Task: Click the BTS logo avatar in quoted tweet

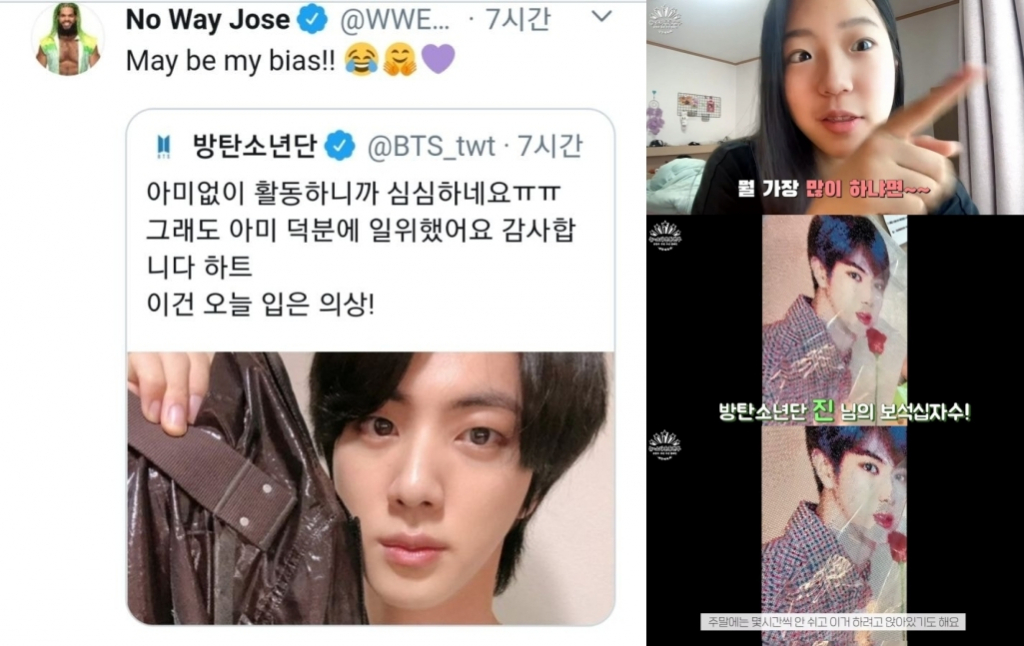Action: (164, 146)
